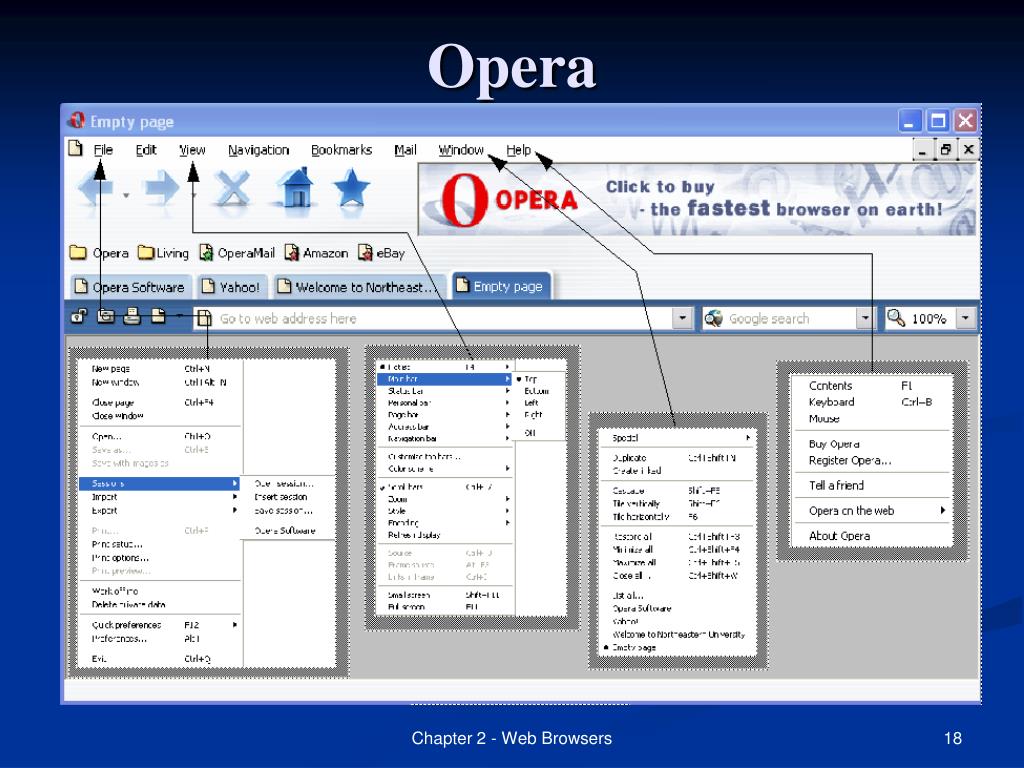Choose Contents in Help menu
The height and width of the screenshot is (768, 1024).
click(872, 386)
